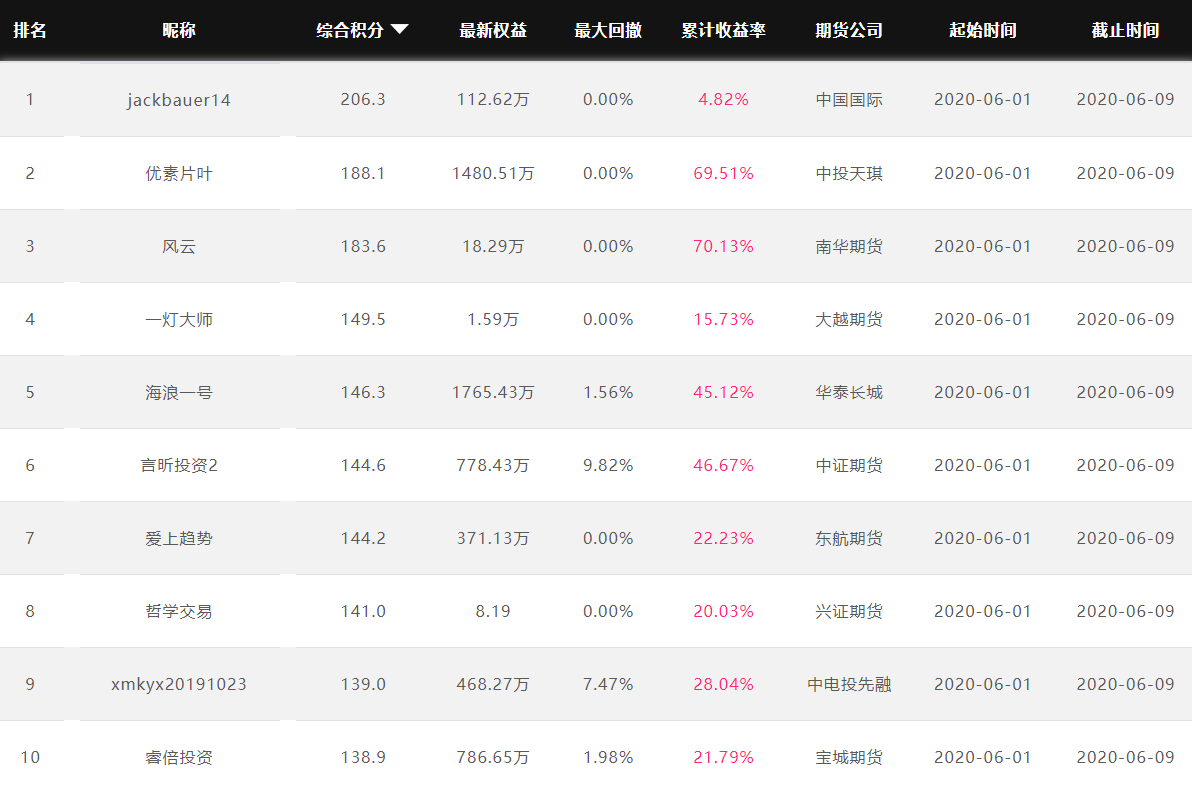Click return rate 20.03%
This screenshot has width=1192, height=789.
(x=723, y=611)
